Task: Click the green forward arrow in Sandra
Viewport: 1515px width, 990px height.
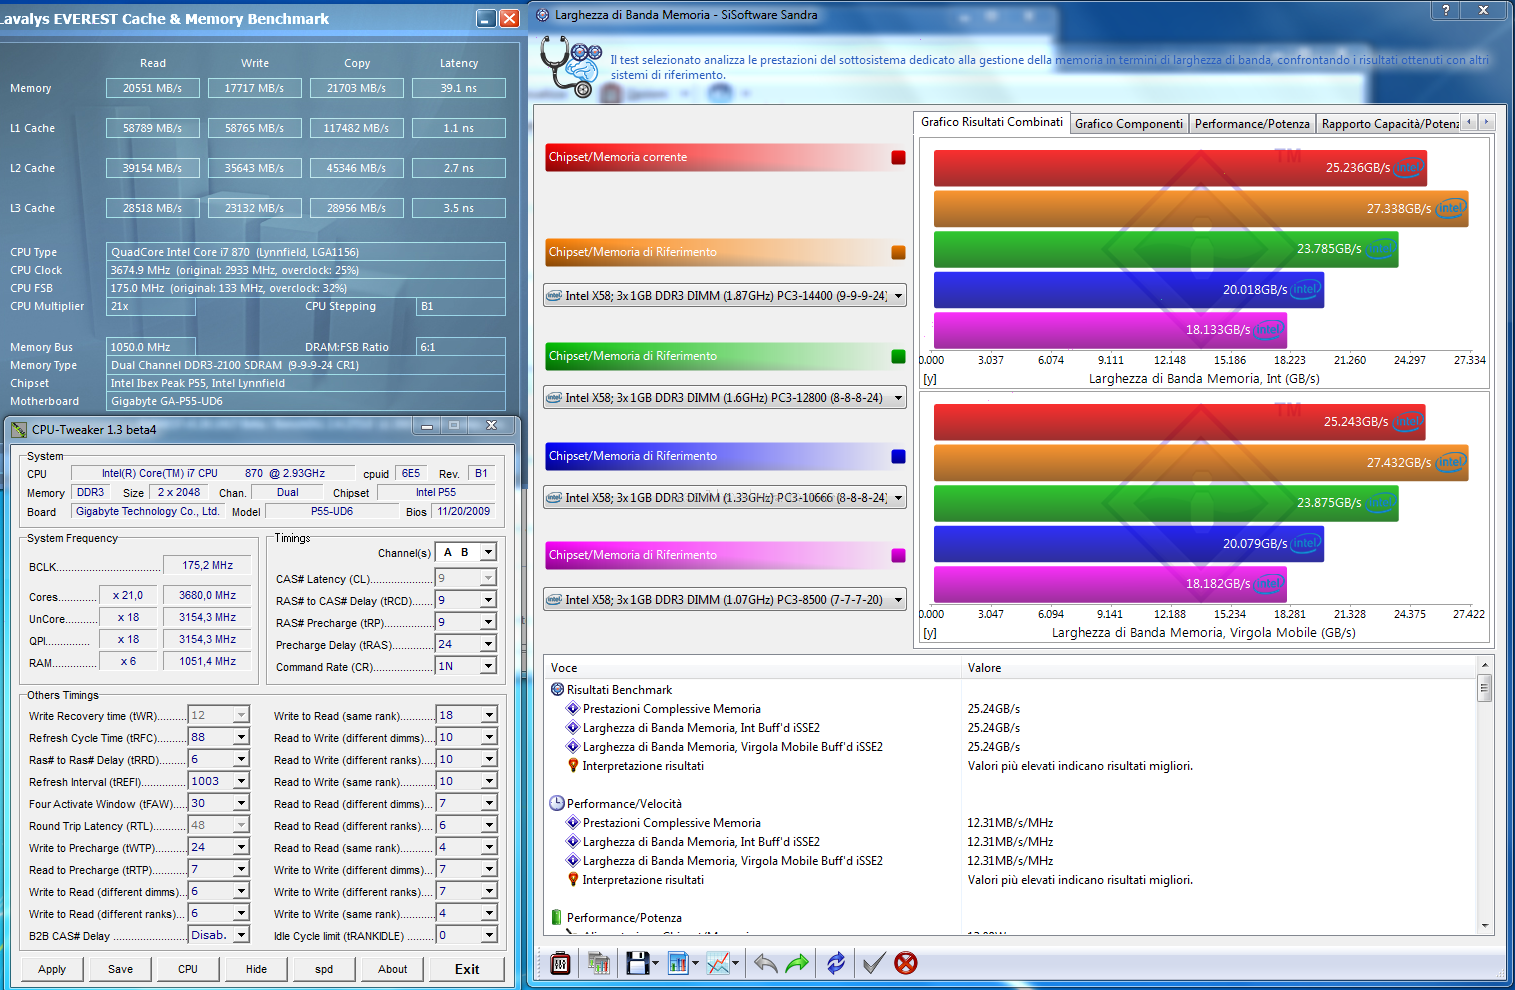Action: point(797,963)
